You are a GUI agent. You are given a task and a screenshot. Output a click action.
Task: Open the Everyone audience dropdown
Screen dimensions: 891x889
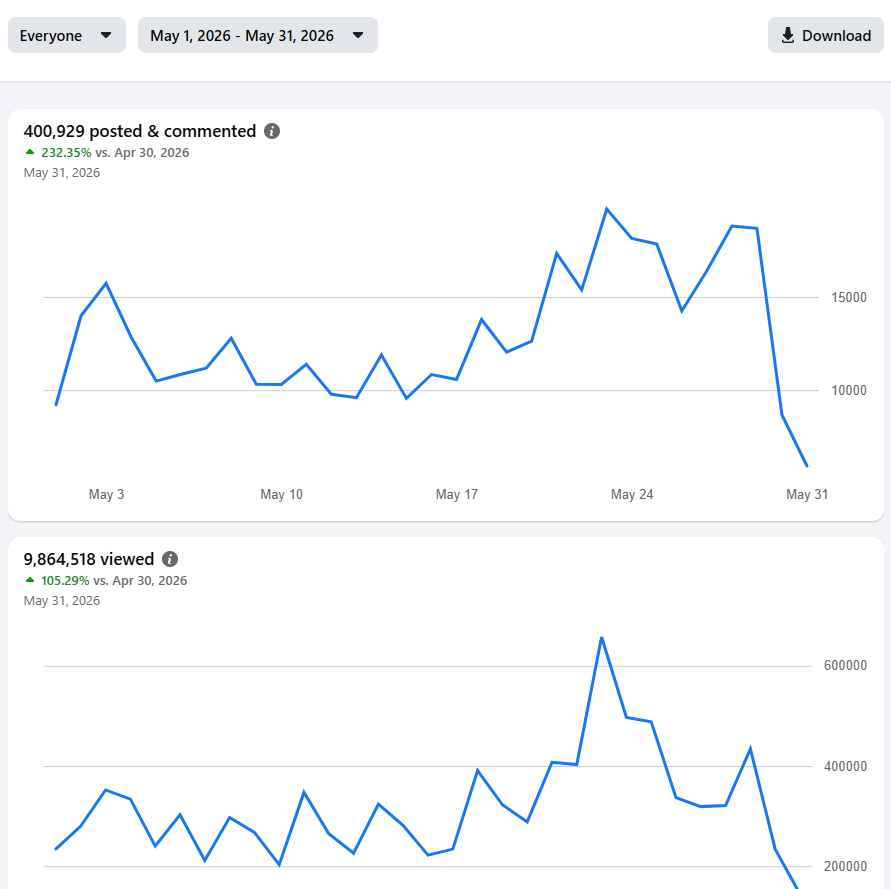point(66,35)
